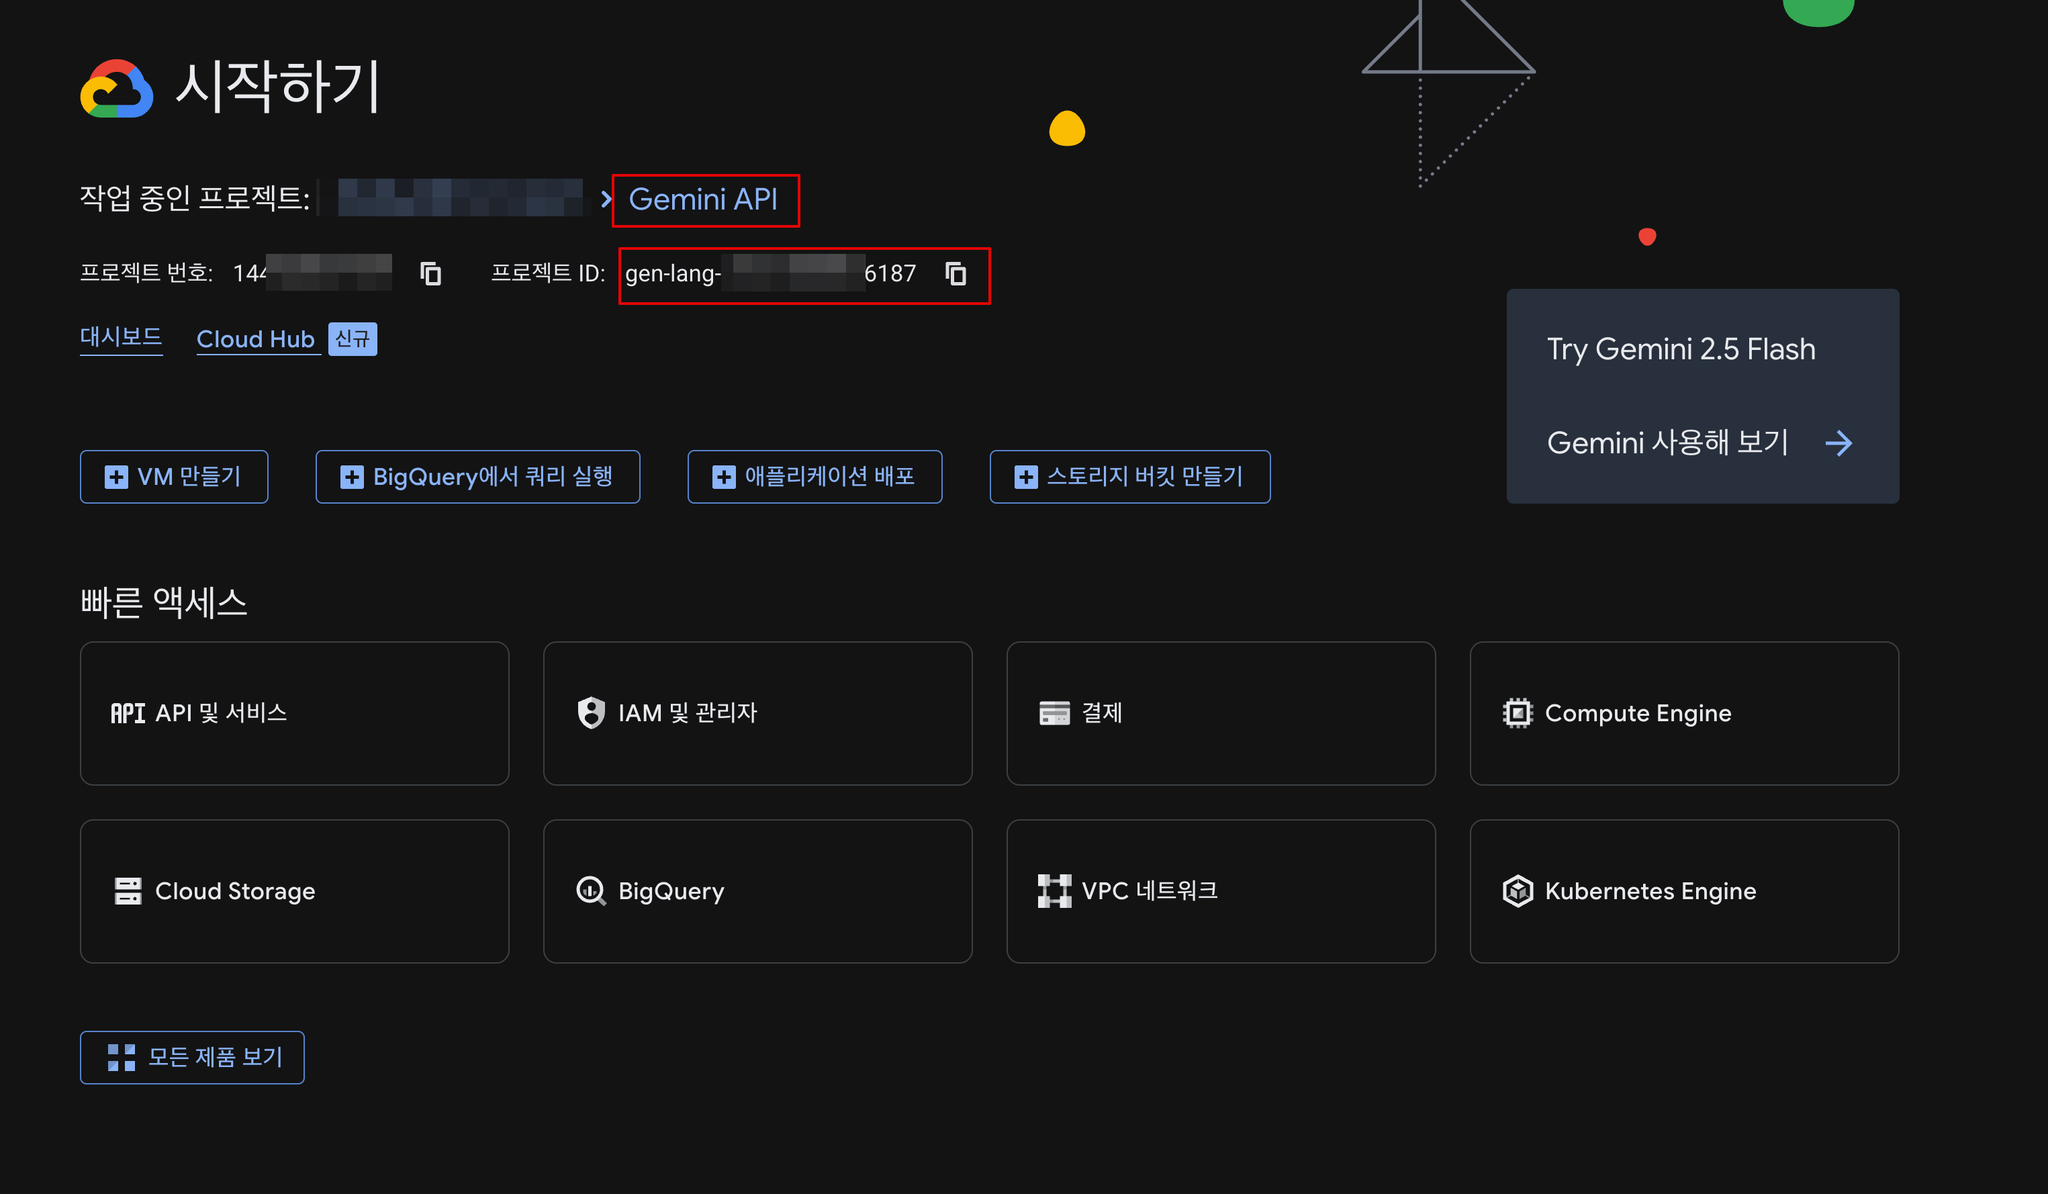Open the BigQuery card
This screenshot has width=2048, height=1194.
757,891
